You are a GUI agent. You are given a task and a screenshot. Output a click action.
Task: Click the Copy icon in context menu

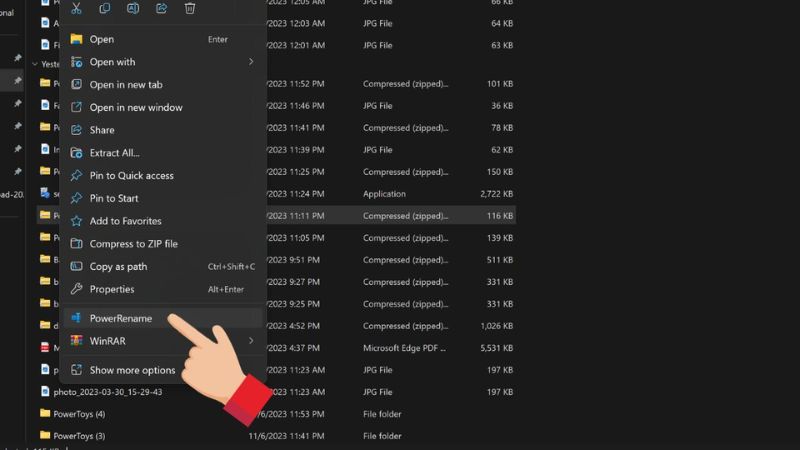tap(105, 8)
